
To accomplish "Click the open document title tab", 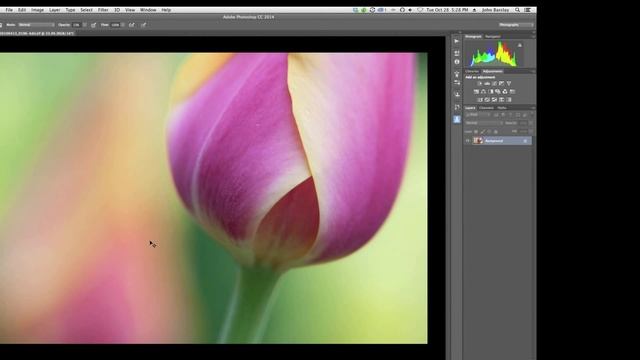I will [x=37, y=33].
